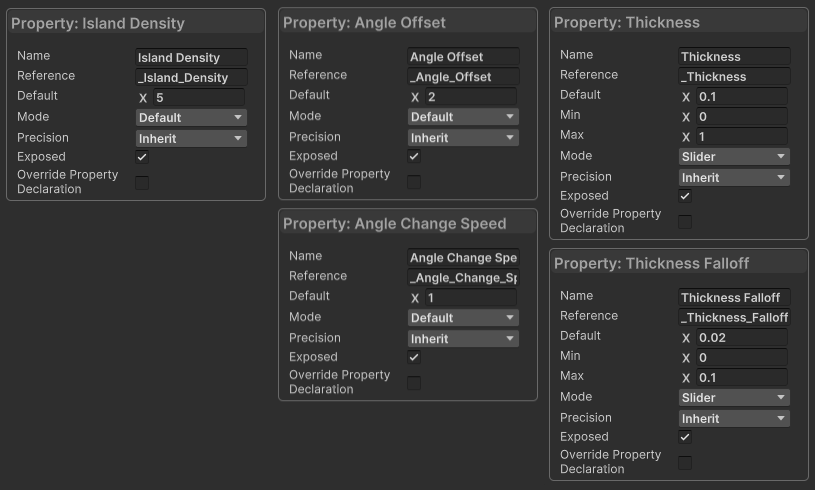Click the X label beside Island Density default
The height and width of the screenshot is (490, 815).
(143, 98)
